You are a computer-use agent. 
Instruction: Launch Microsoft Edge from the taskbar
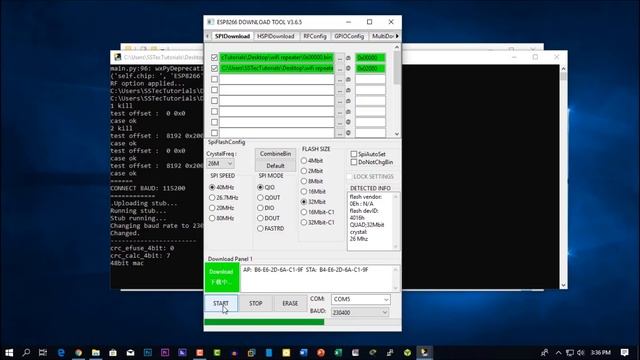pos(61,352)
